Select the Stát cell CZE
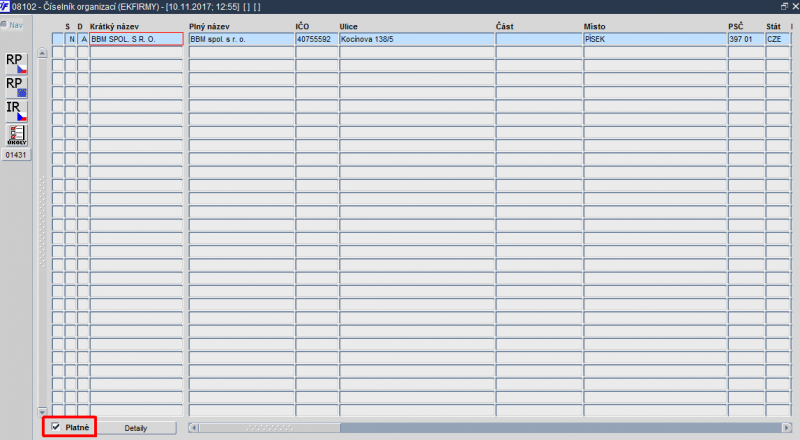Image resolution: width=800 pixels, height=440 pixels. 777,39
